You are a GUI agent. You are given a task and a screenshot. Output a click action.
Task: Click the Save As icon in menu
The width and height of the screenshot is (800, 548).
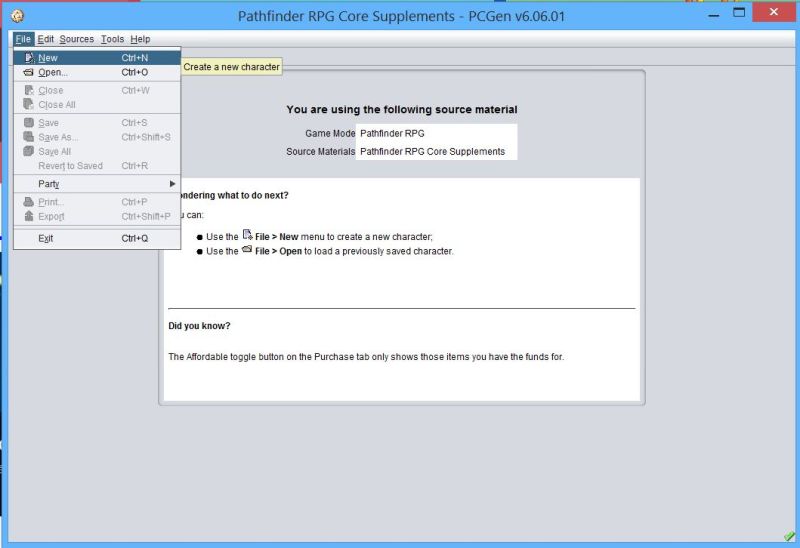pos(29,137)
